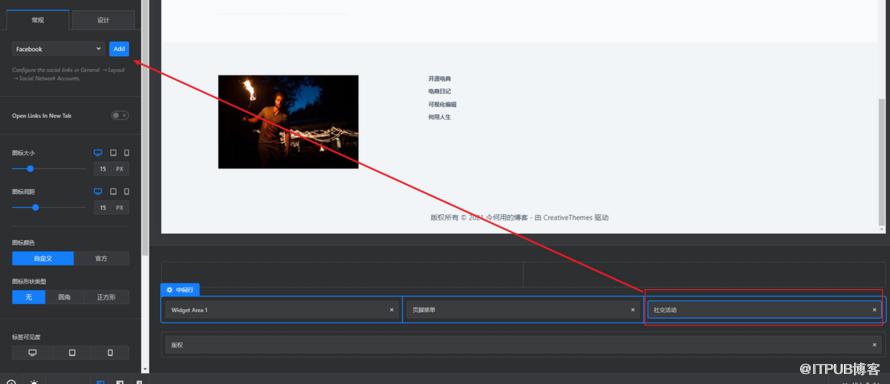Image resolution: width=890 pixels, height=384 pixels.
Task: Open the 可视化编辑 footer menu link
Action: tap(443, 104)
